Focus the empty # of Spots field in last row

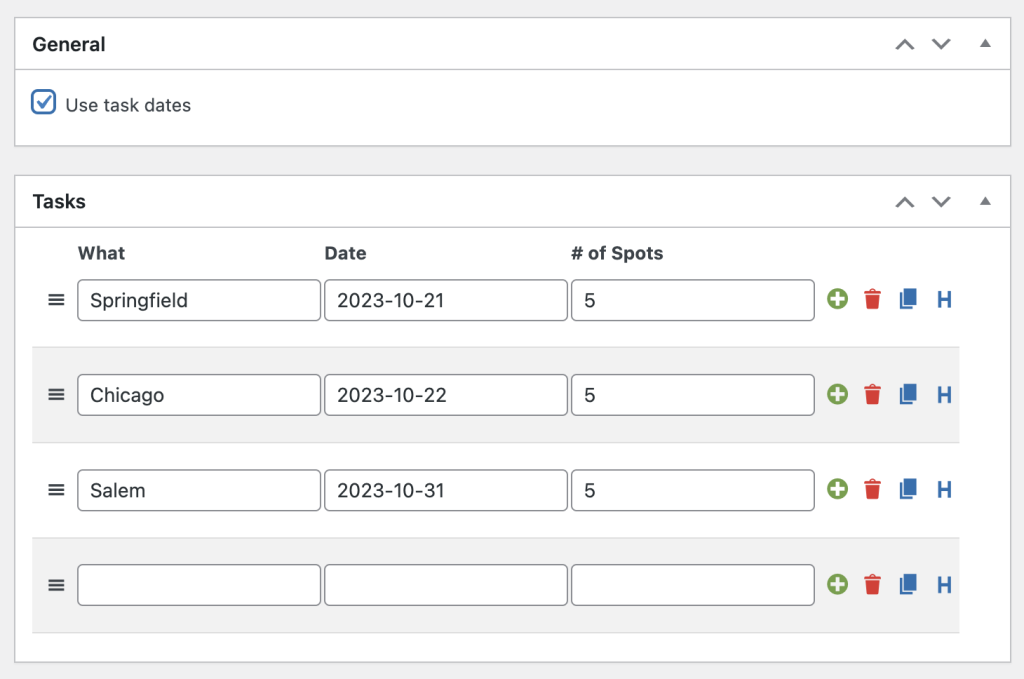(x=693, y=585)
